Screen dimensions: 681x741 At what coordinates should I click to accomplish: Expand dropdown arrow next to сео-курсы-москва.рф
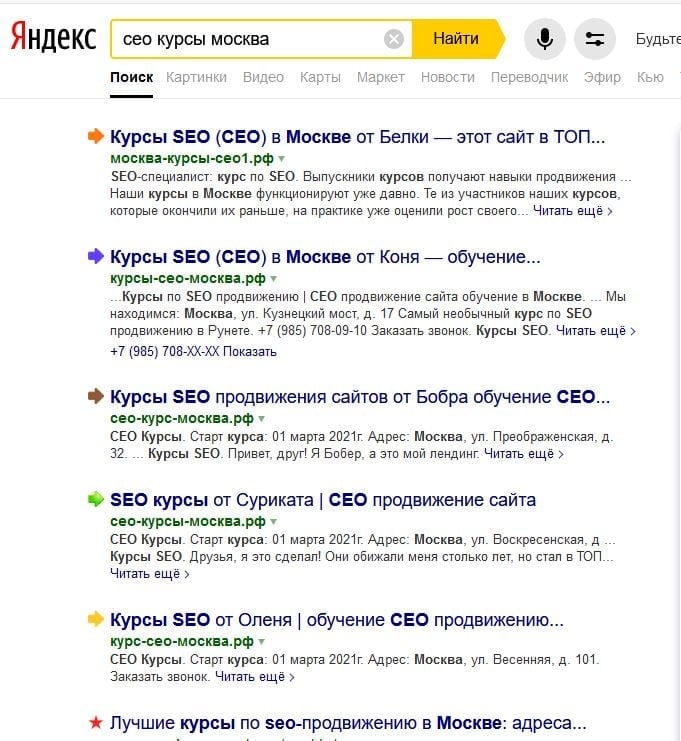click(273, 522)
